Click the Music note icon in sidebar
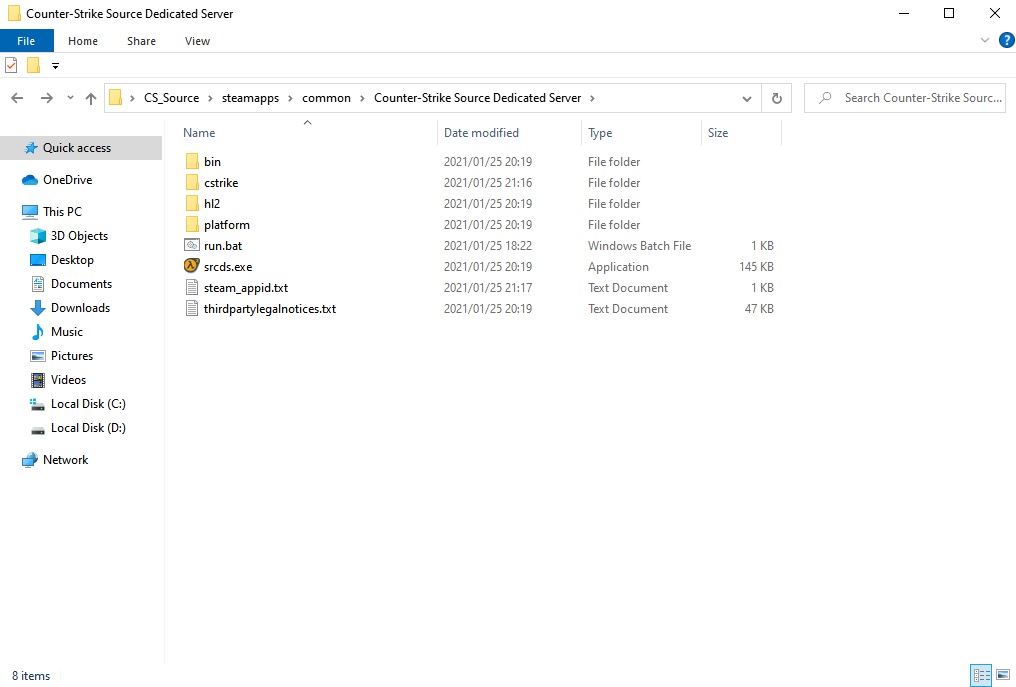The width and height of the screenshot is (1016, 687). click(38, 332)
